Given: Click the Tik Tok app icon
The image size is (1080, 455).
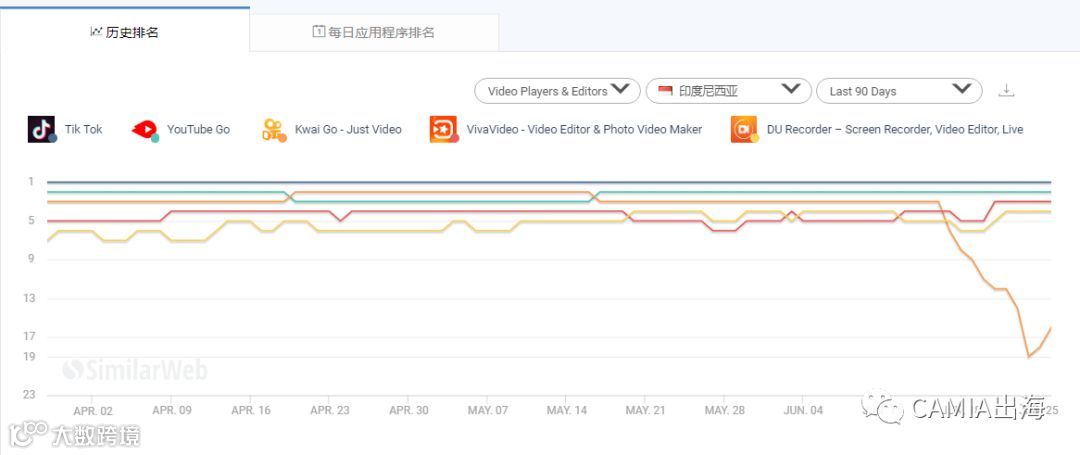Looking at the screenshot, I should [x=41, y=129].
